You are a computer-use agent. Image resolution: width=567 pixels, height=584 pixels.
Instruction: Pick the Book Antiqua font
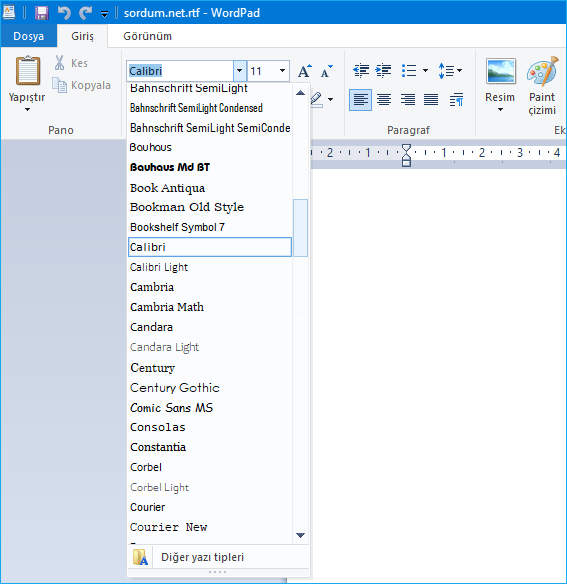click(210, 187)
